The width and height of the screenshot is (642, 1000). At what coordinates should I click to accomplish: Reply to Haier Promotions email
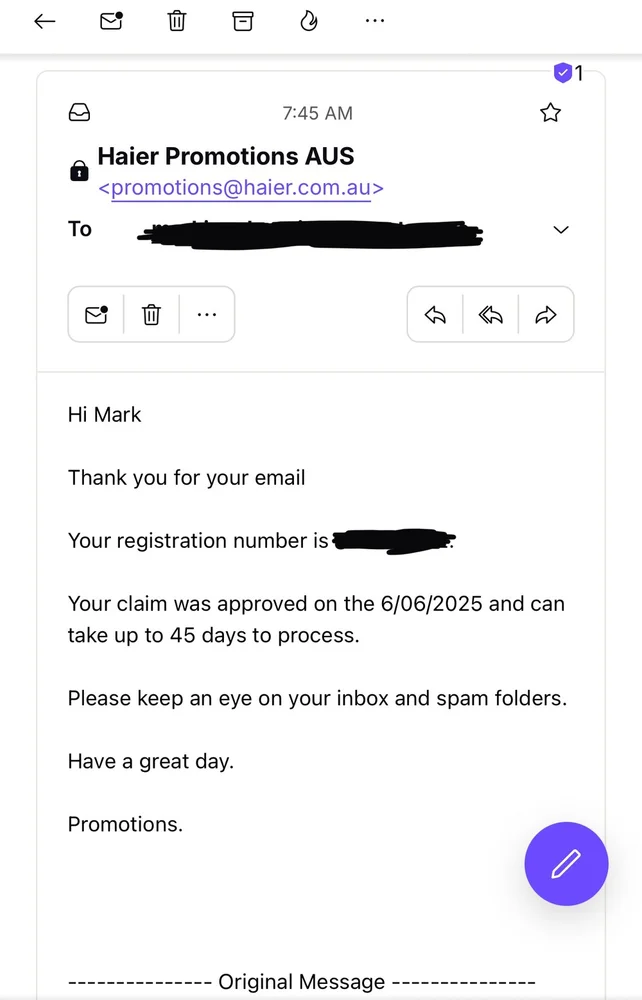click(x=435, y=315)
